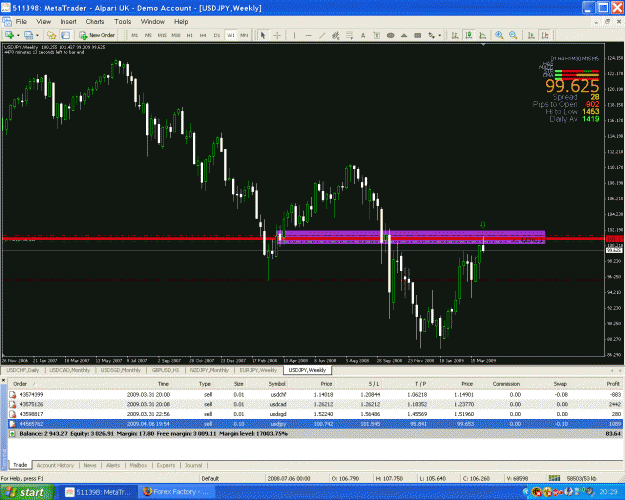The image size is (625, 500).
Task: Select the Trendline drawing tool
Action: tap(322, 35)
